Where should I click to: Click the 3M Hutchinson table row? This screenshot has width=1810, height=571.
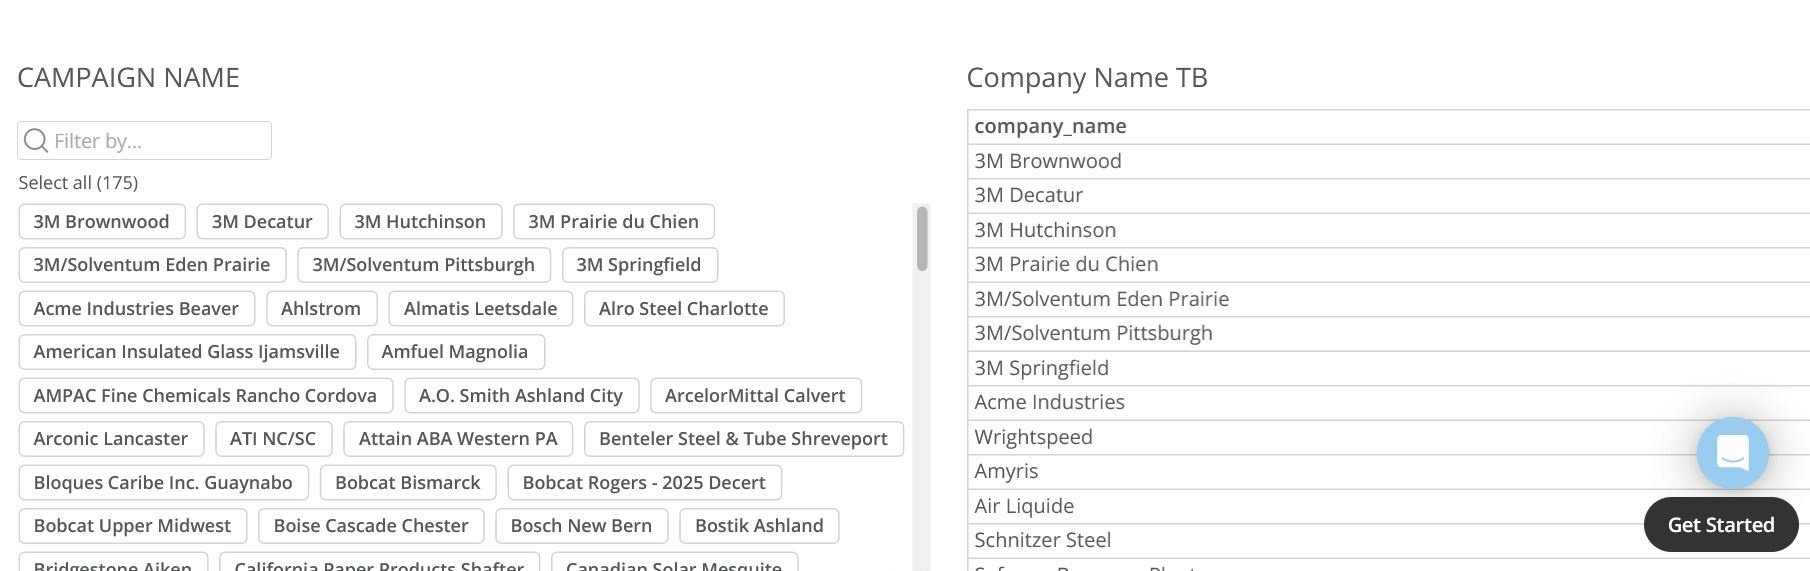point(1388,230)
